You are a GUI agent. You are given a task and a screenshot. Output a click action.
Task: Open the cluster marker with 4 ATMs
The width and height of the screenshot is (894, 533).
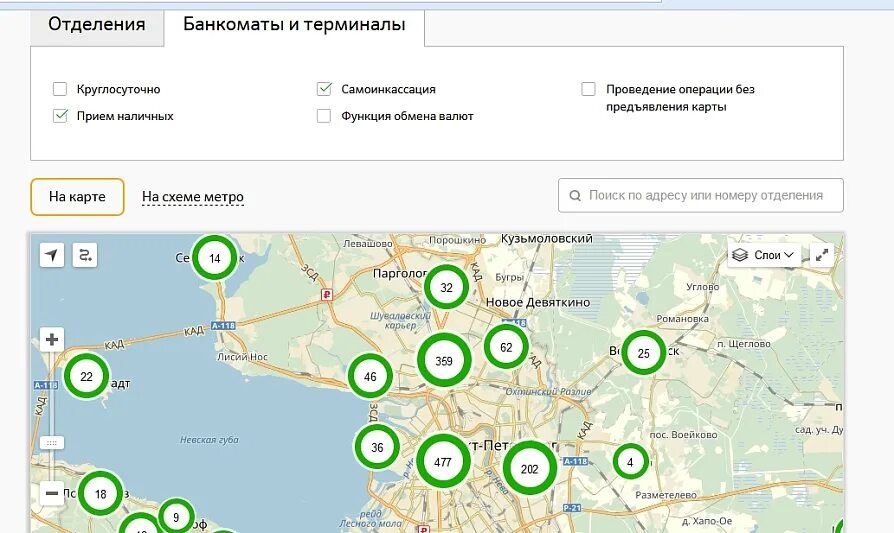click(630, 462)
